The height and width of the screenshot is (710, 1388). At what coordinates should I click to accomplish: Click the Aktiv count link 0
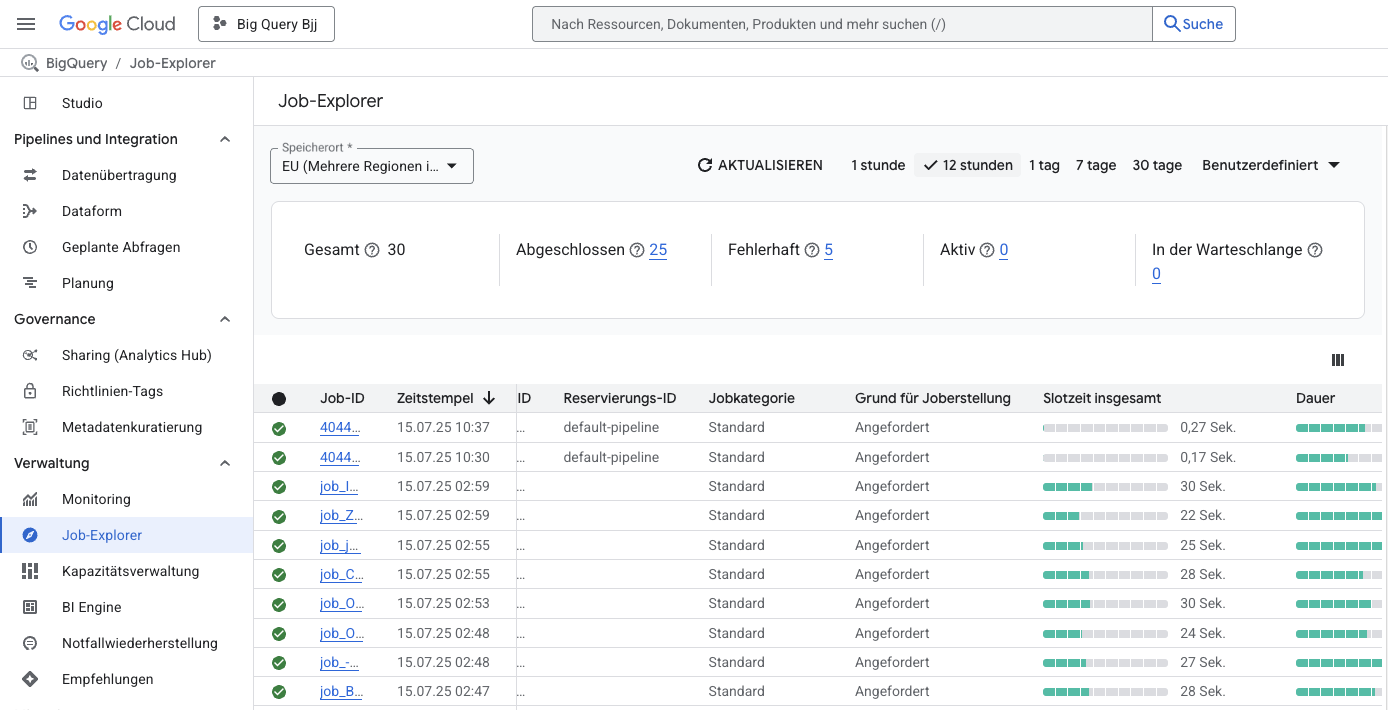point(1003,250)
